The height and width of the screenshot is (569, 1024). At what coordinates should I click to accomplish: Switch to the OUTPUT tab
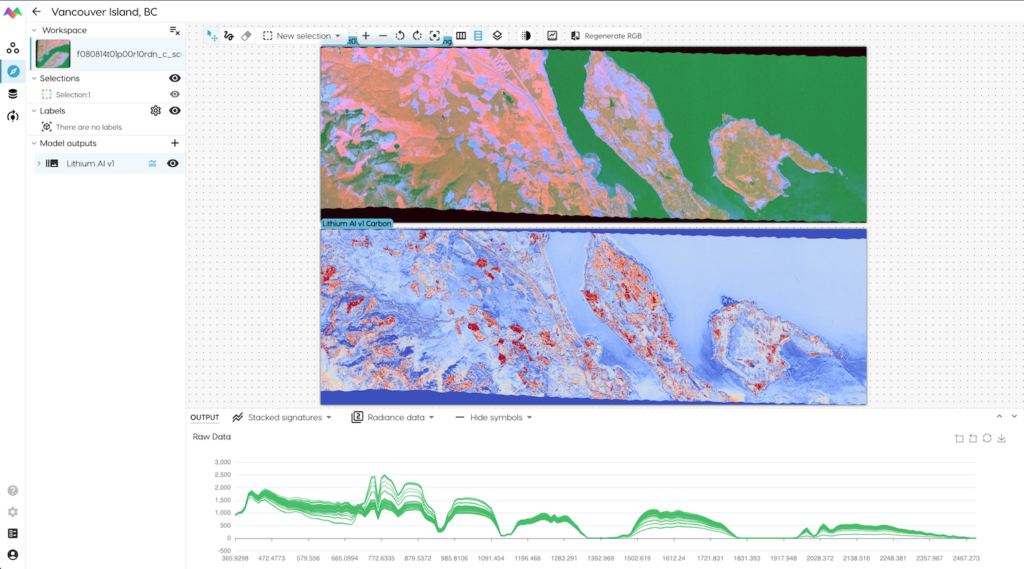[205, 417]
